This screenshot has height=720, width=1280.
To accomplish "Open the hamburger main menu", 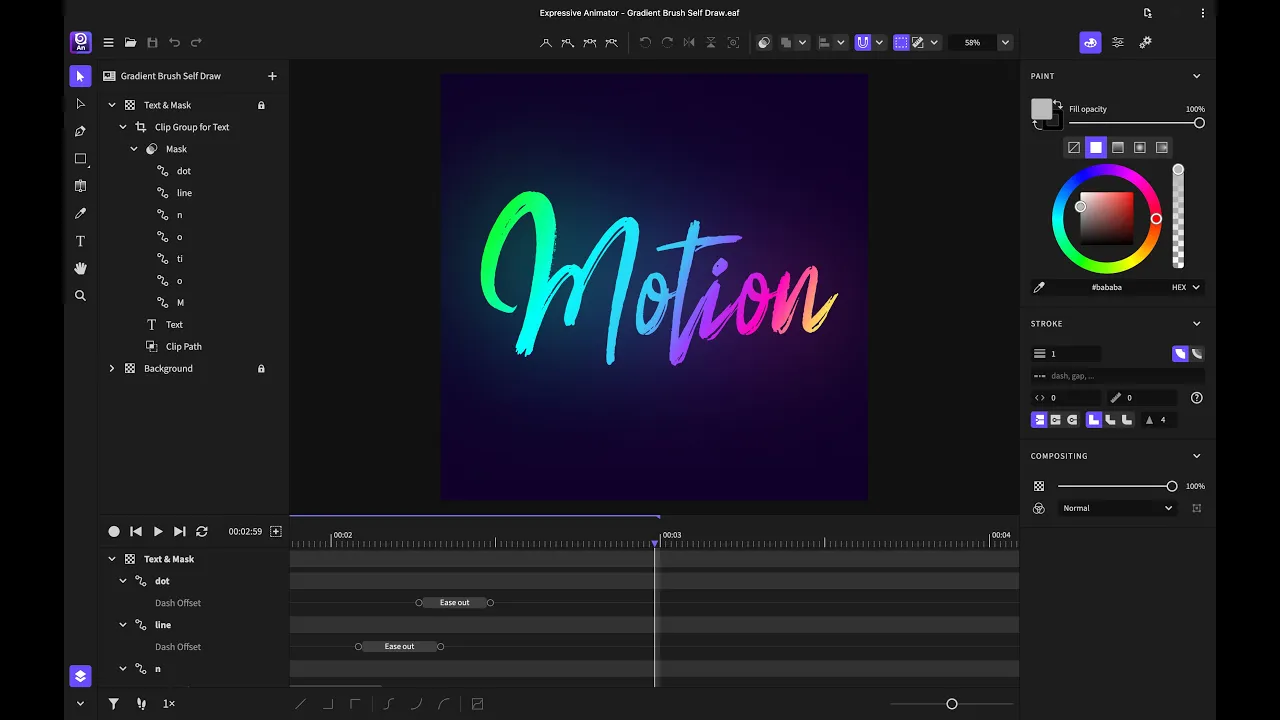I will (x=108, y=42).
